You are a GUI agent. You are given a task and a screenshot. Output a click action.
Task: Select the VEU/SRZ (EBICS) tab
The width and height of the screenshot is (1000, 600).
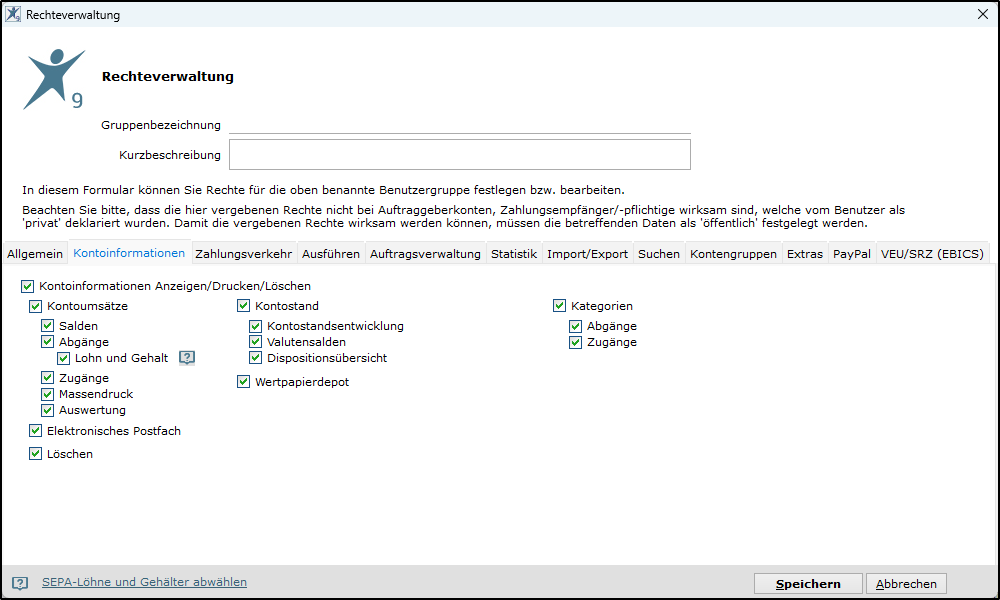pos(932,254)
